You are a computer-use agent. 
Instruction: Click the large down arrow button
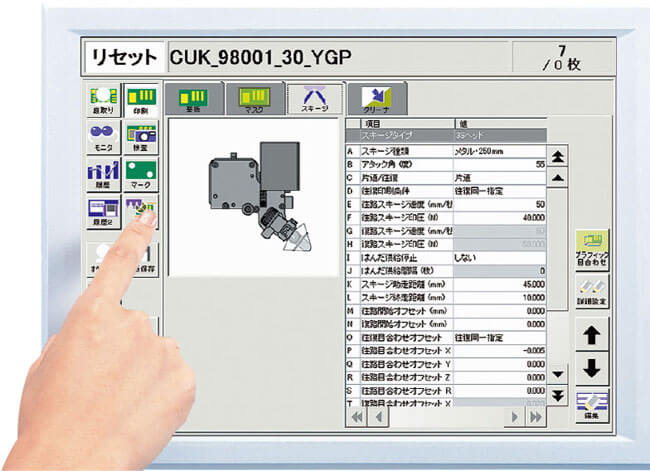[x=591, y=367]
